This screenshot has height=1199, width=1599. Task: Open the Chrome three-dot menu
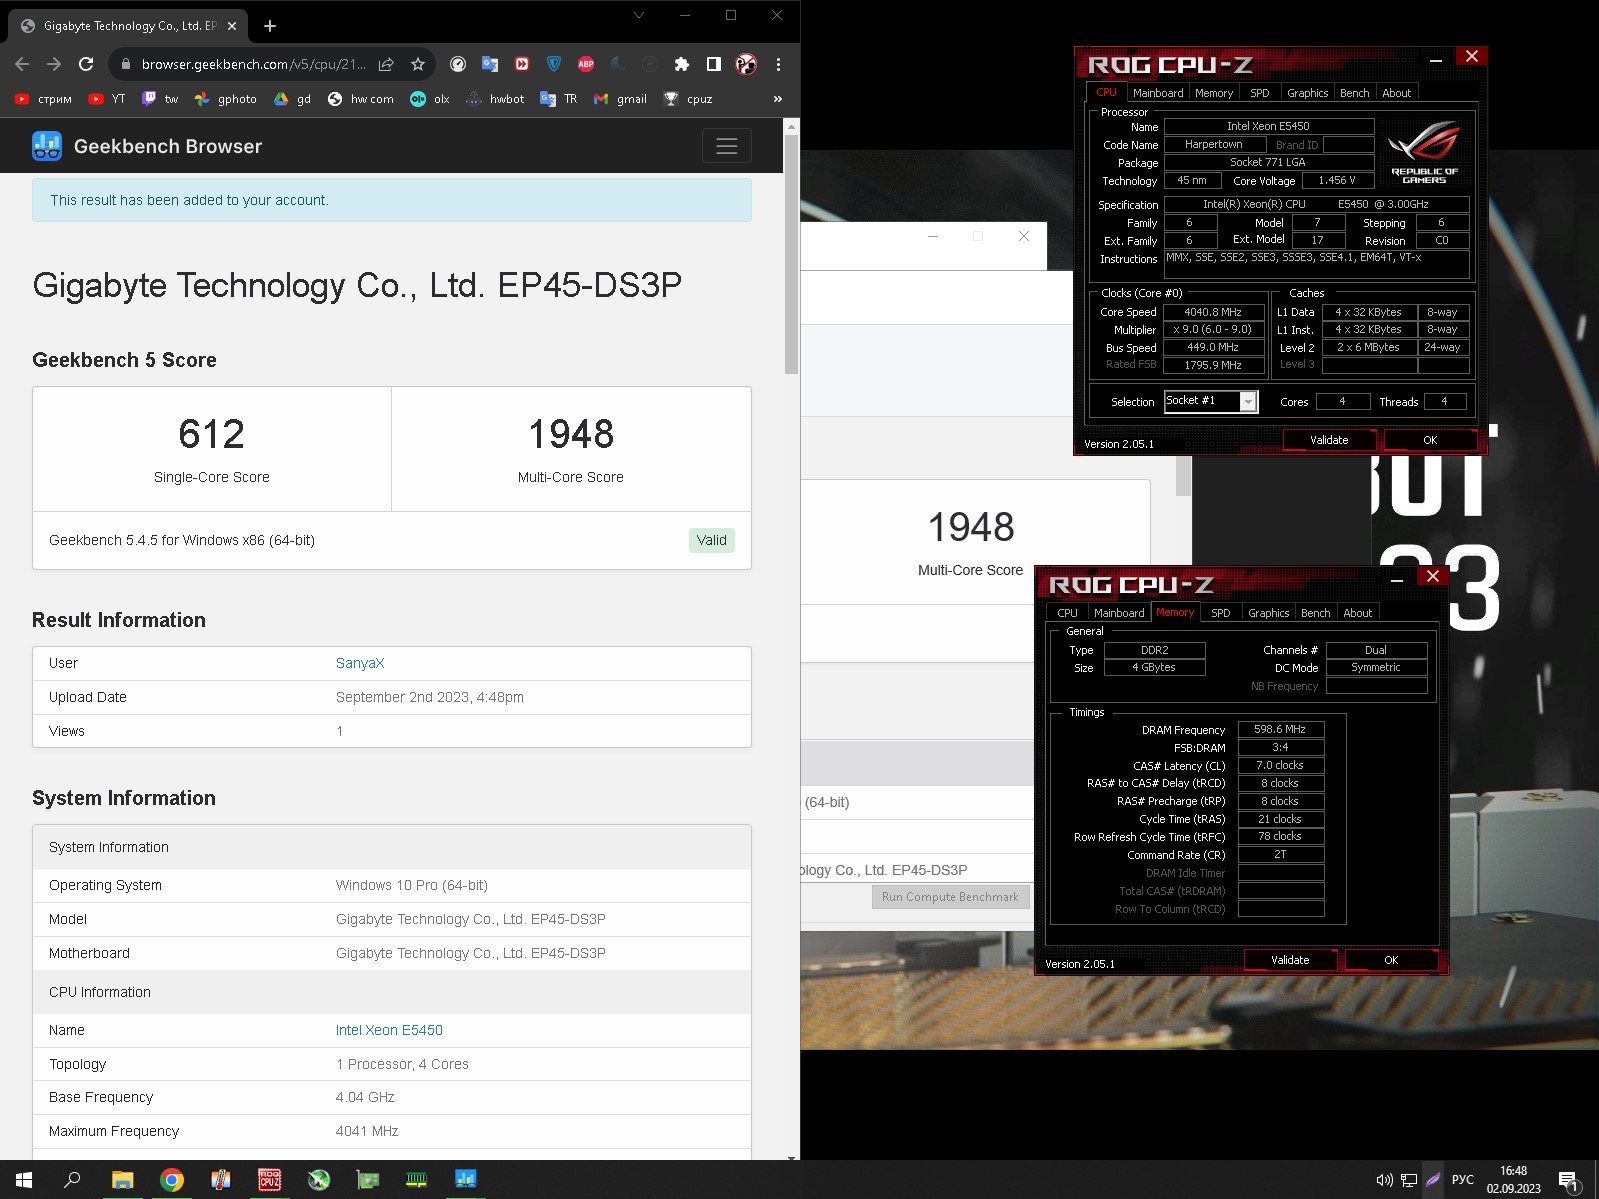pos(778,64)
